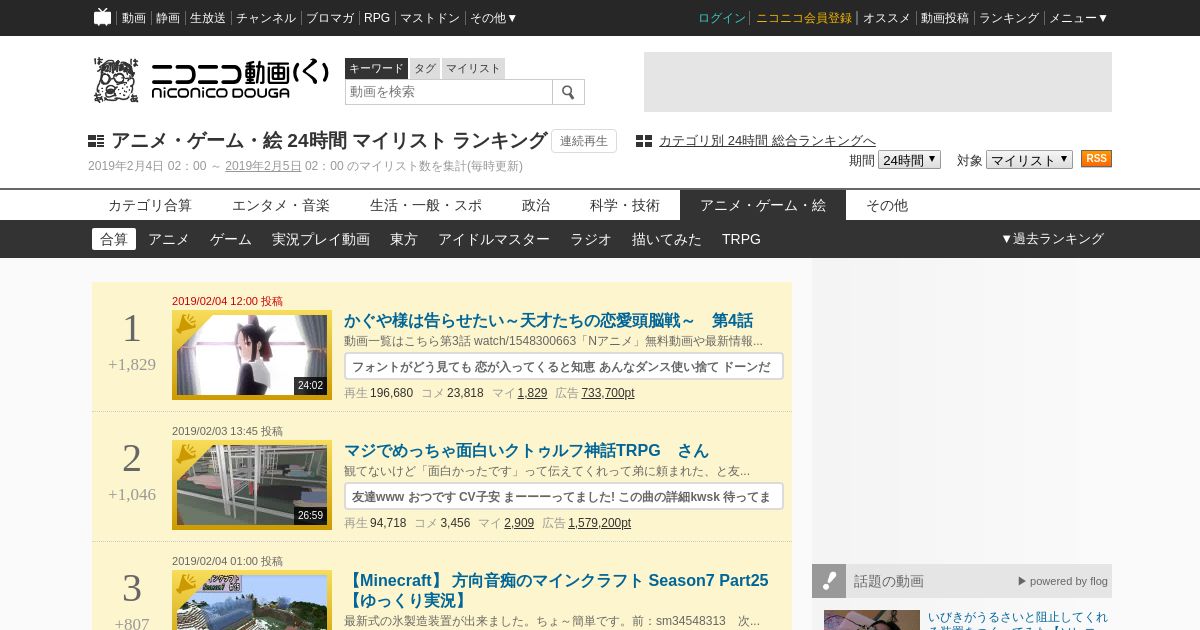The width and height of the screenshot is (1200, 630).
Task: Select the キーワード search tab
Action: (x=376, y=68)
